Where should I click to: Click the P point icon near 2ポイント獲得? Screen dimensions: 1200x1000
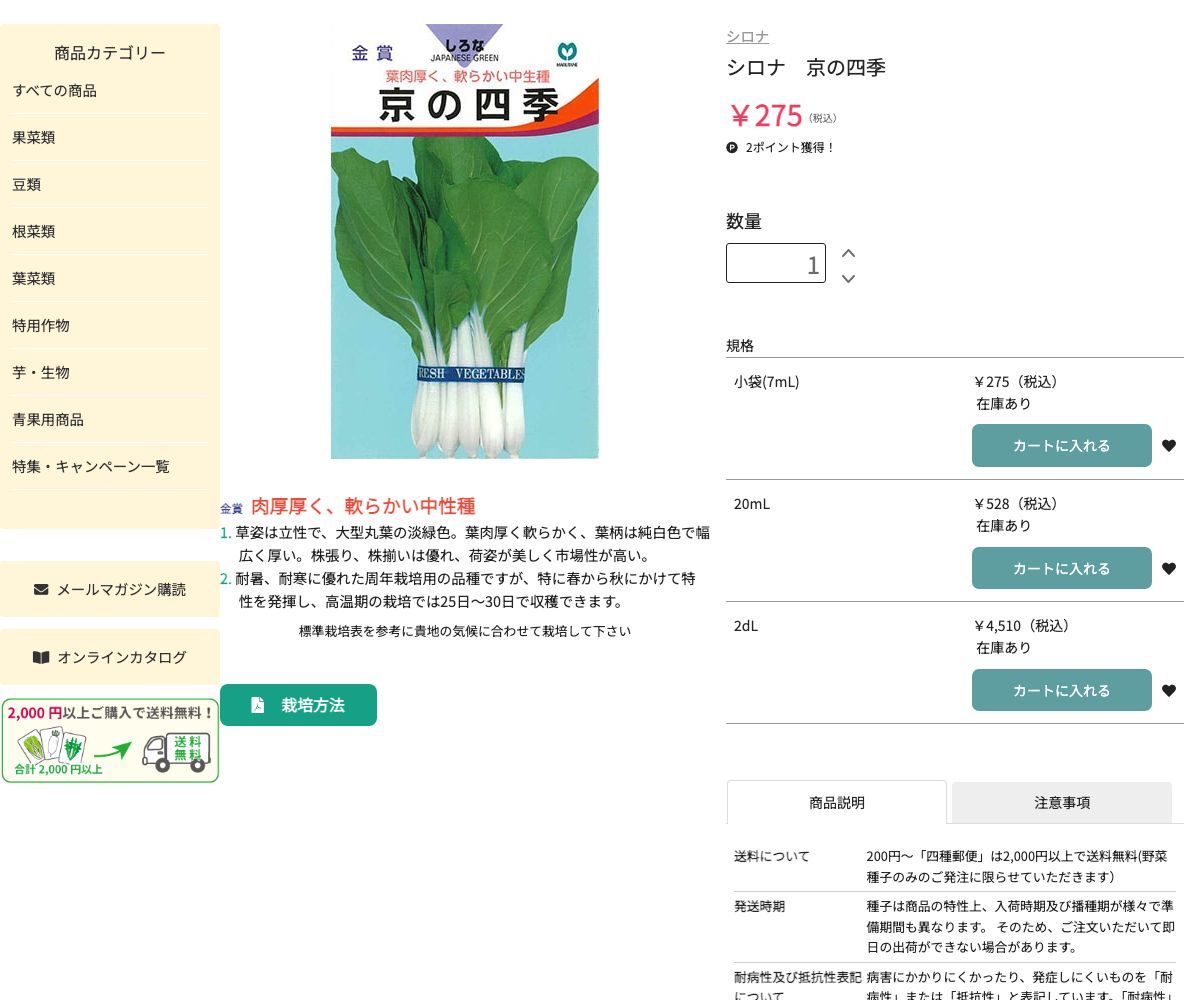pyautogui.click(x=731, y=147)
